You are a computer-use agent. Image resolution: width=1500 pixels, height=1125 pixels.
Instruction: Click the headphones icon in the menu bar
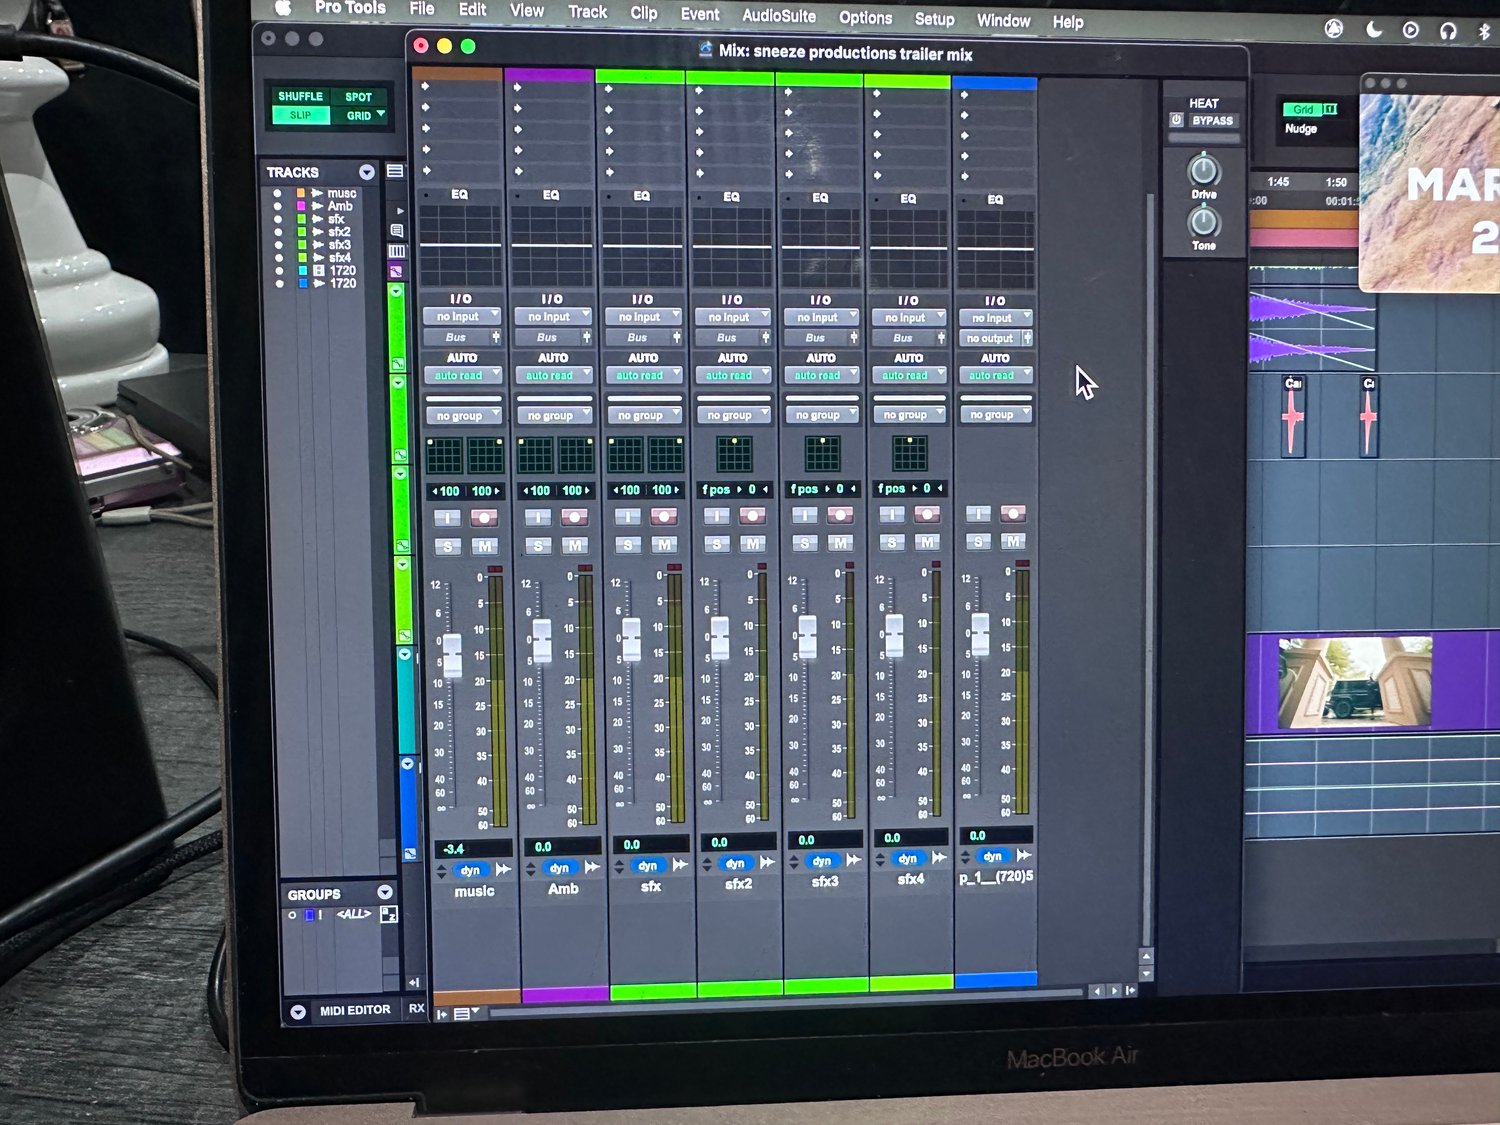pyautogui.click(x=1448, y=31)
